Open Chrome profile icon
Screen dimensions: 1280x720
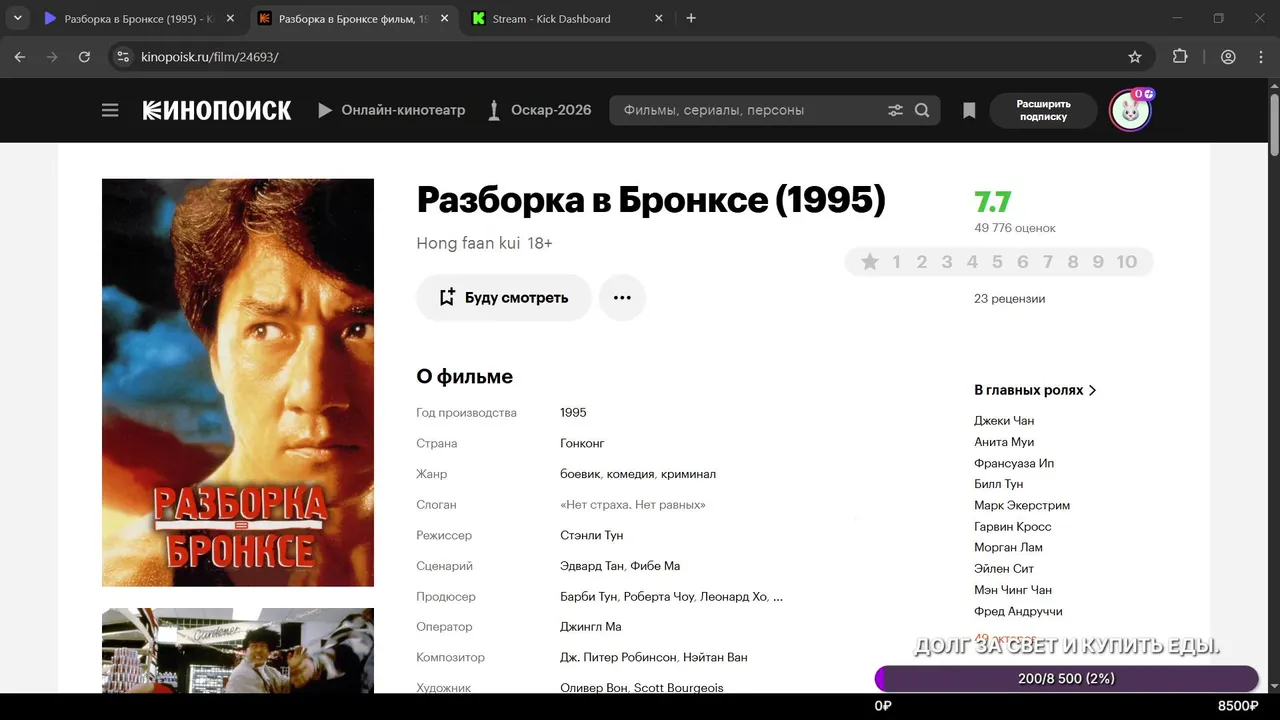point(1228,57)
